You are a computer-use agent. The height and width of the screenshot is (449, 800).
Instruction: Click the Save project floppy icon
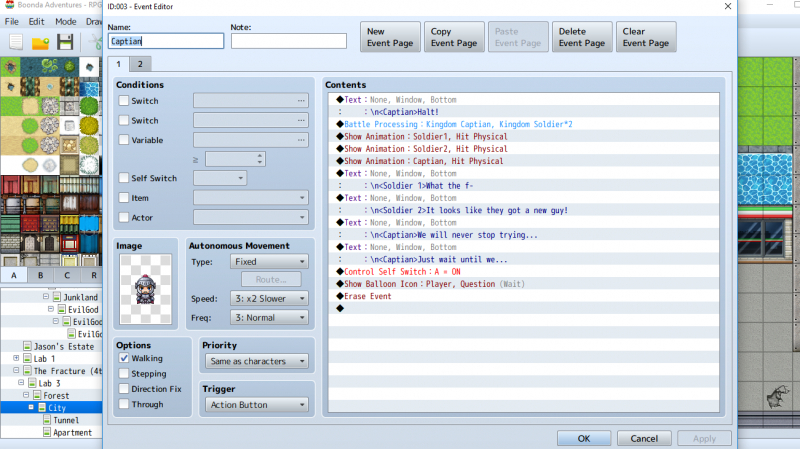click(x=65, y=42)
